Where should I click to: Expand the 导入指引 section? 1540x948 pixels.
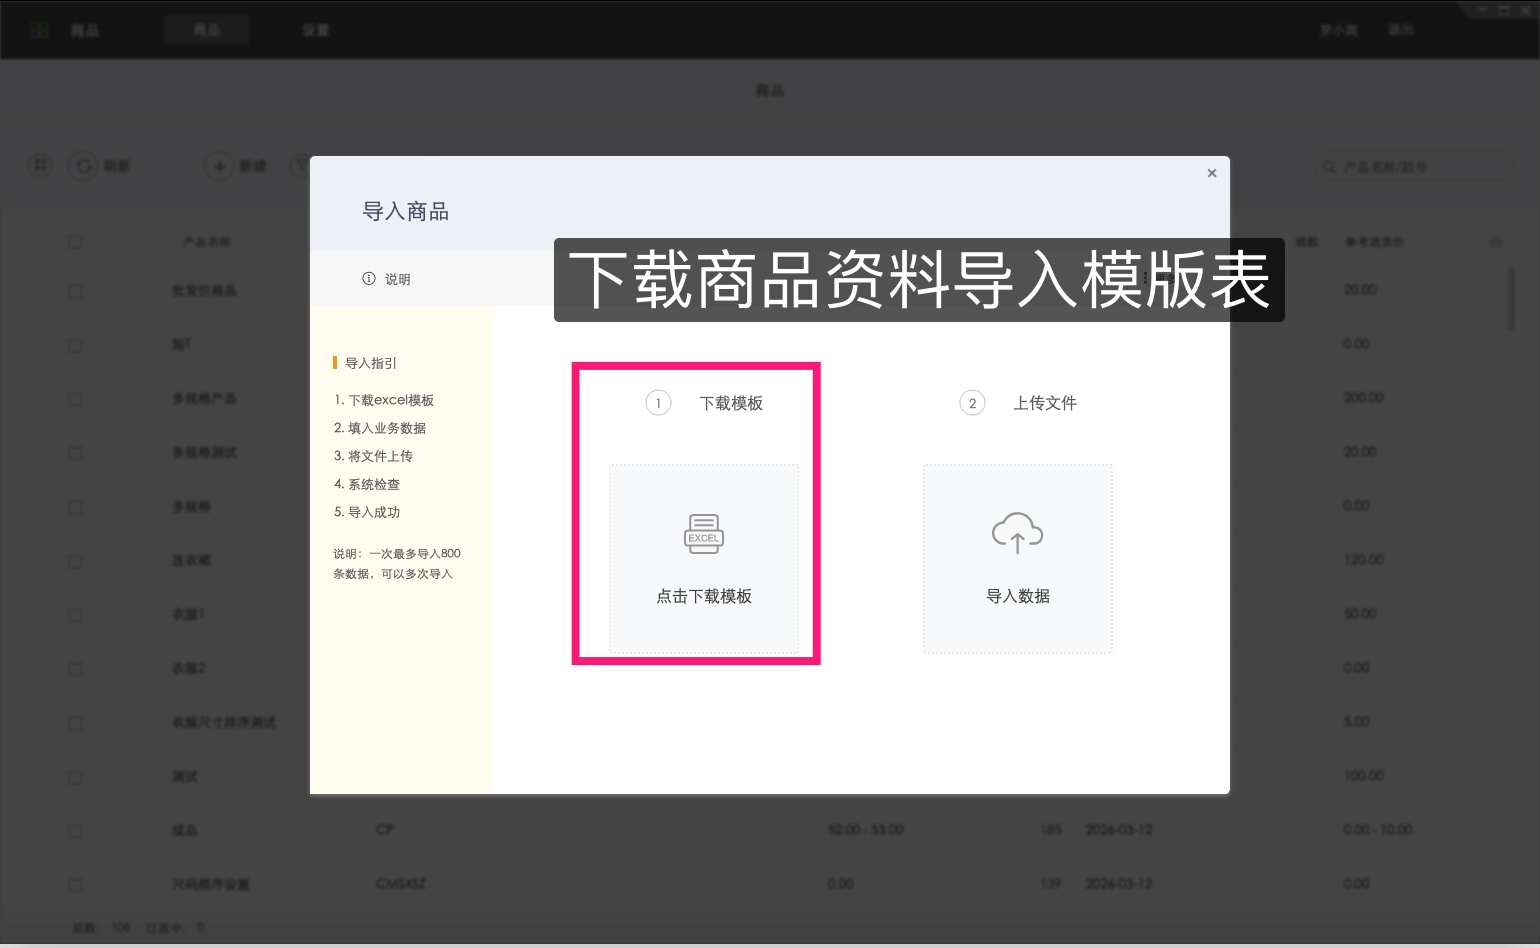369,363
